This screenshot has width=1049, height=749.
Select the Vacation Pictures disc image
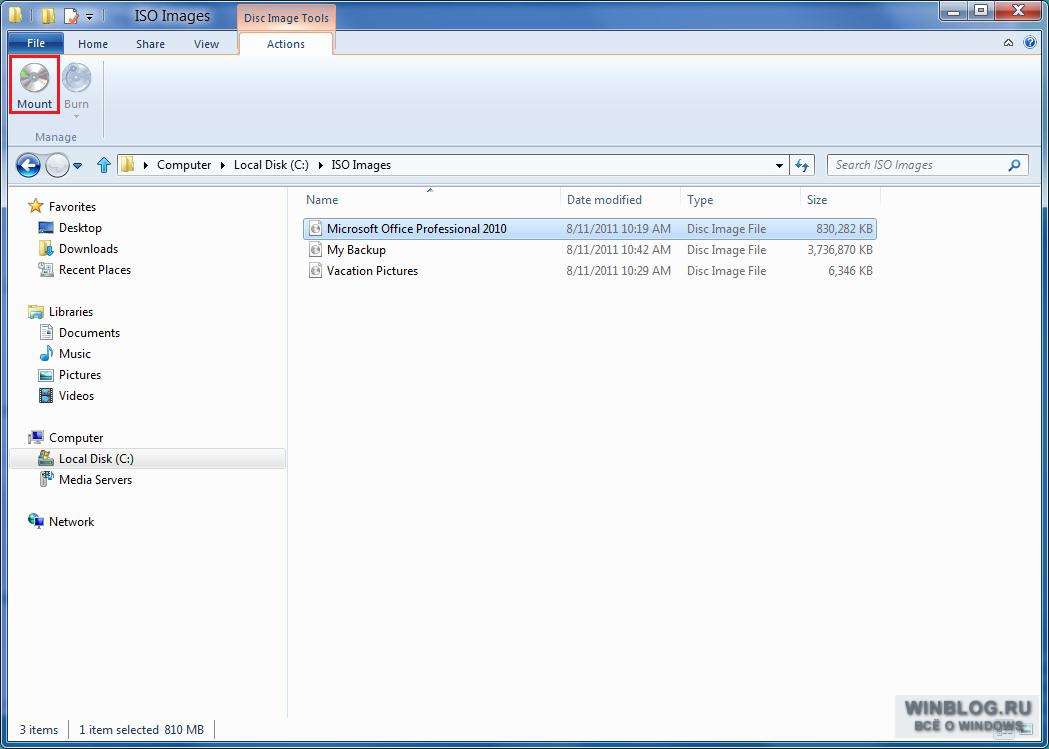[x=589, y=271]
